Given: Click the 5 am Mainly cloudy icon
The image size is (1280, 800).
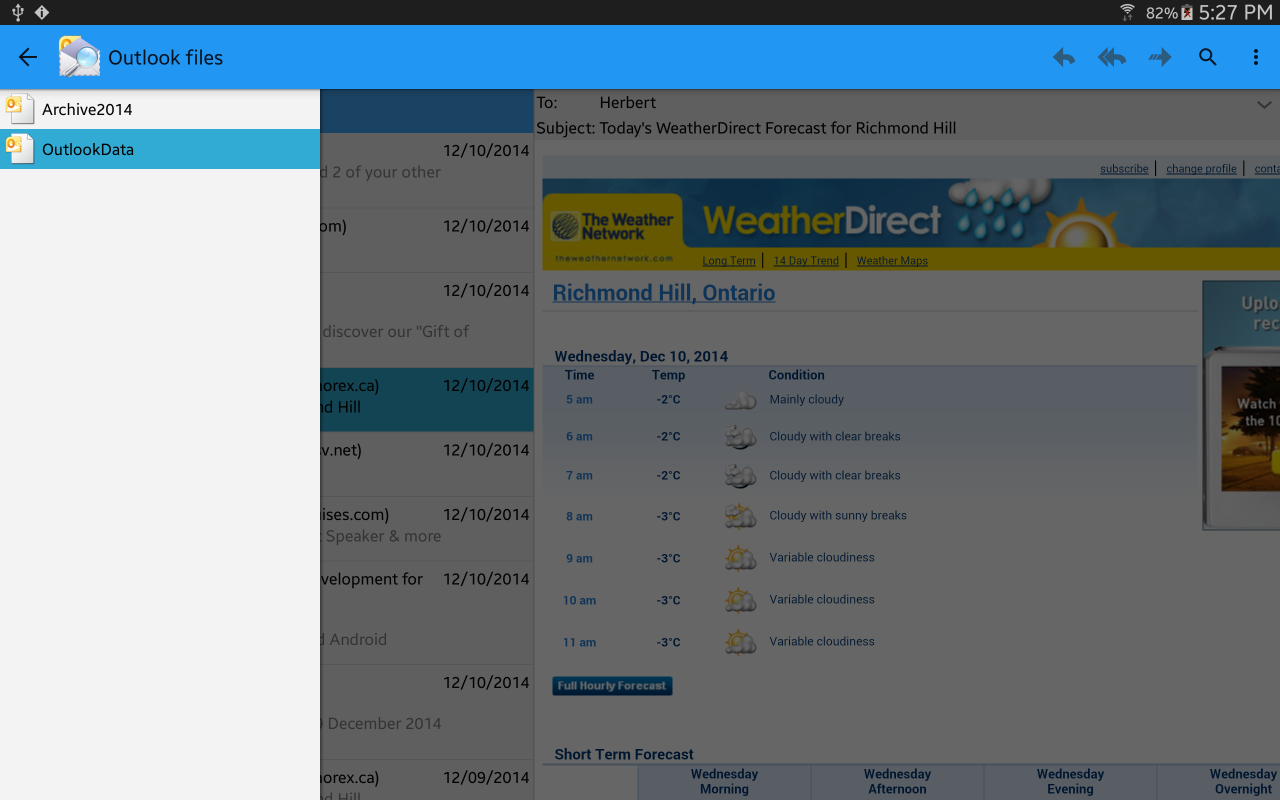Looking at the screenshot, I should tap(740, 400).
